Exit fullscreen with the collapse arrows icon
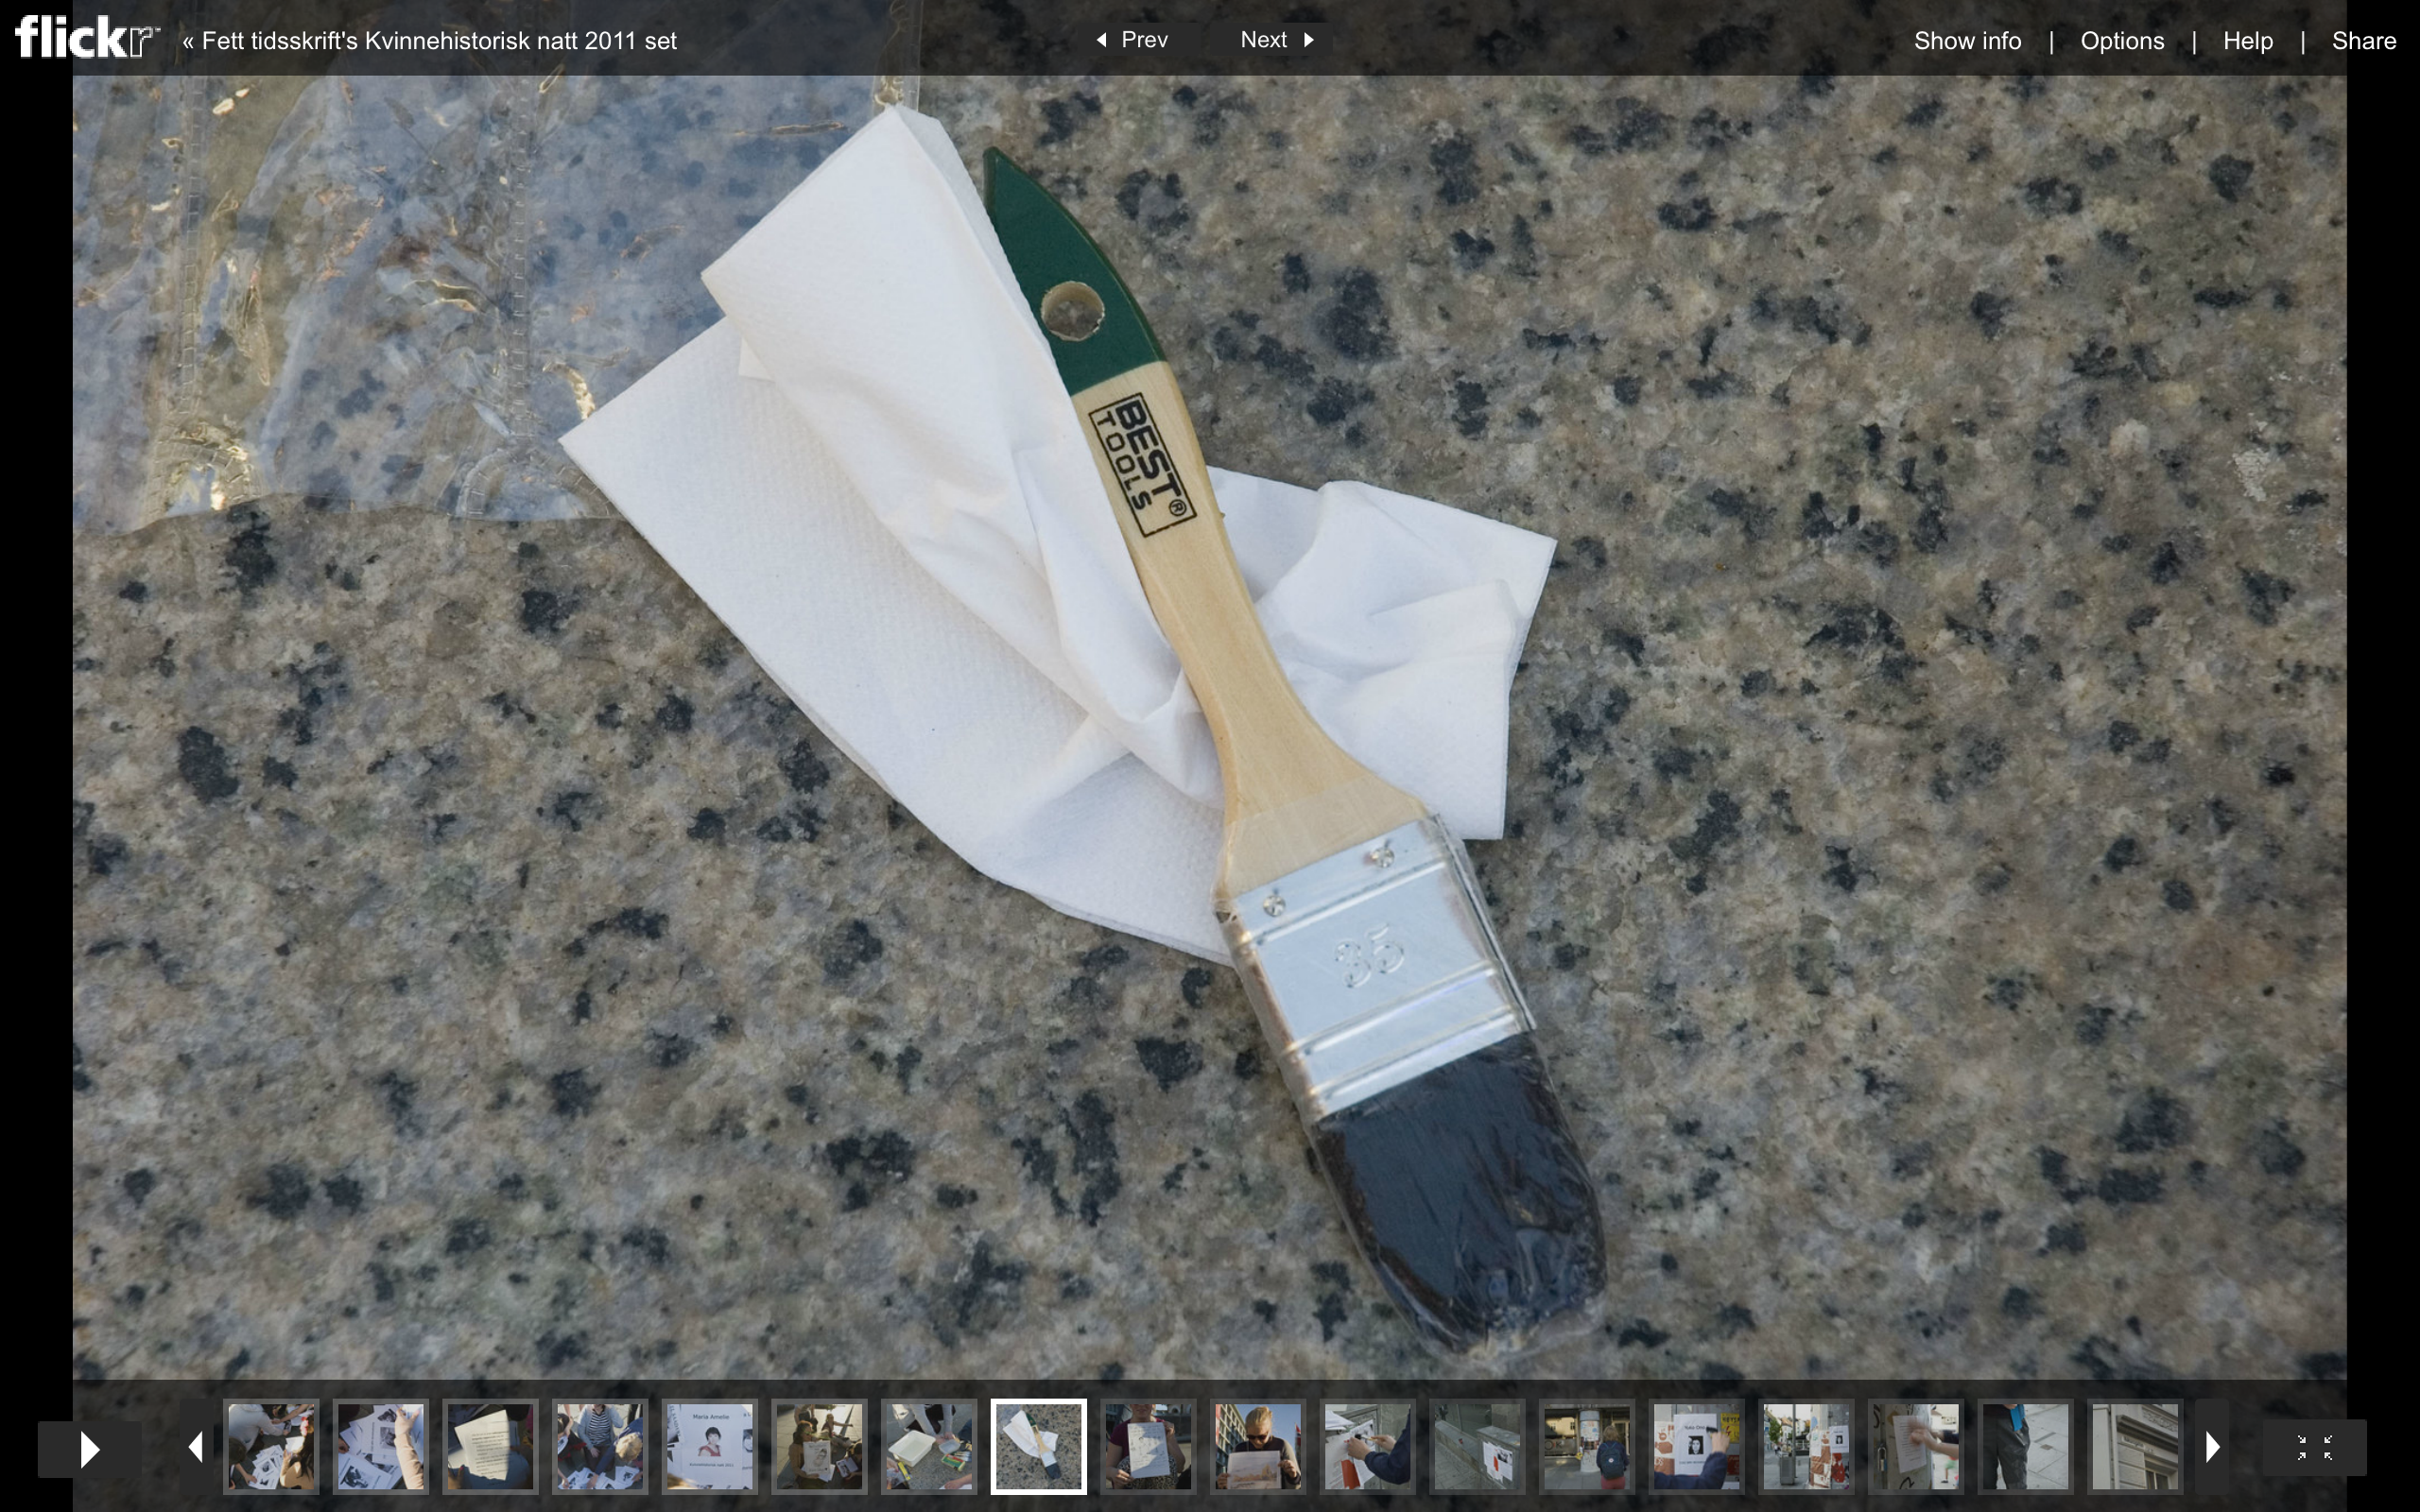 (x=2314, y=1448)
